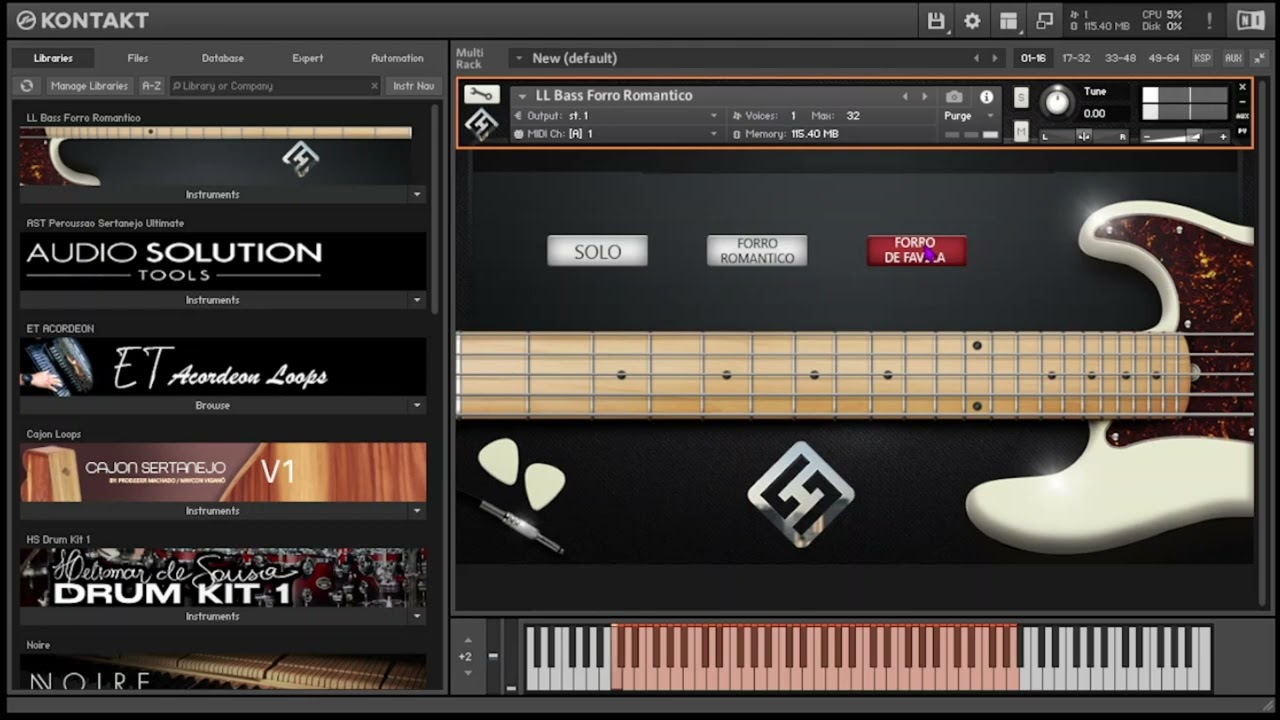The image size is (1280, 720).
Task: Solo the LL Bass instrument
Action: pos(1021,97)
